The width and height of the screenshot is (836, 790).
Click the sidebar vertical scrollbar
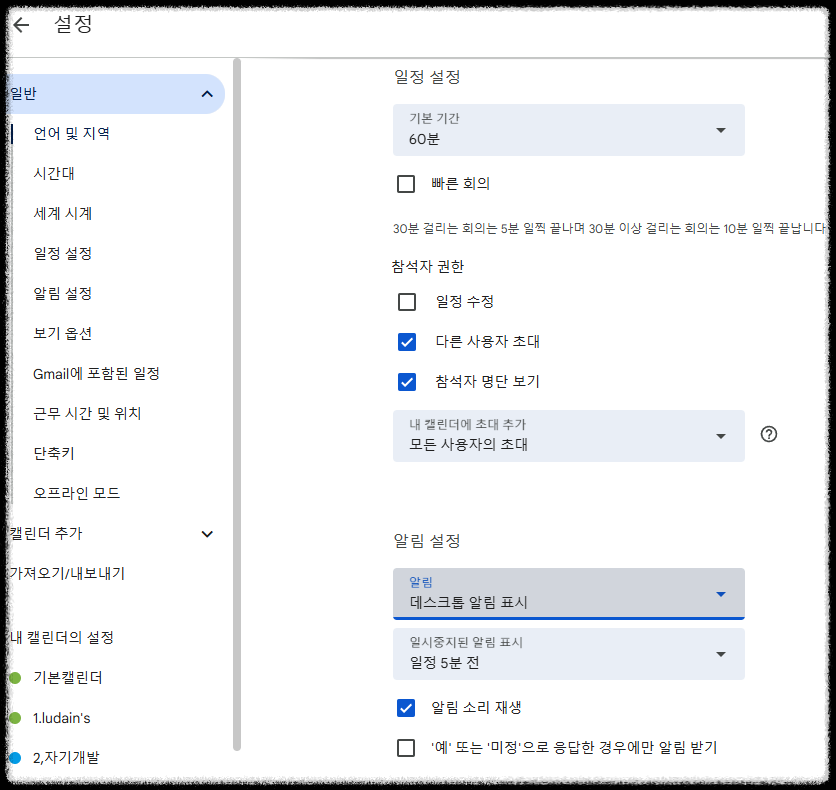point(237,404)
